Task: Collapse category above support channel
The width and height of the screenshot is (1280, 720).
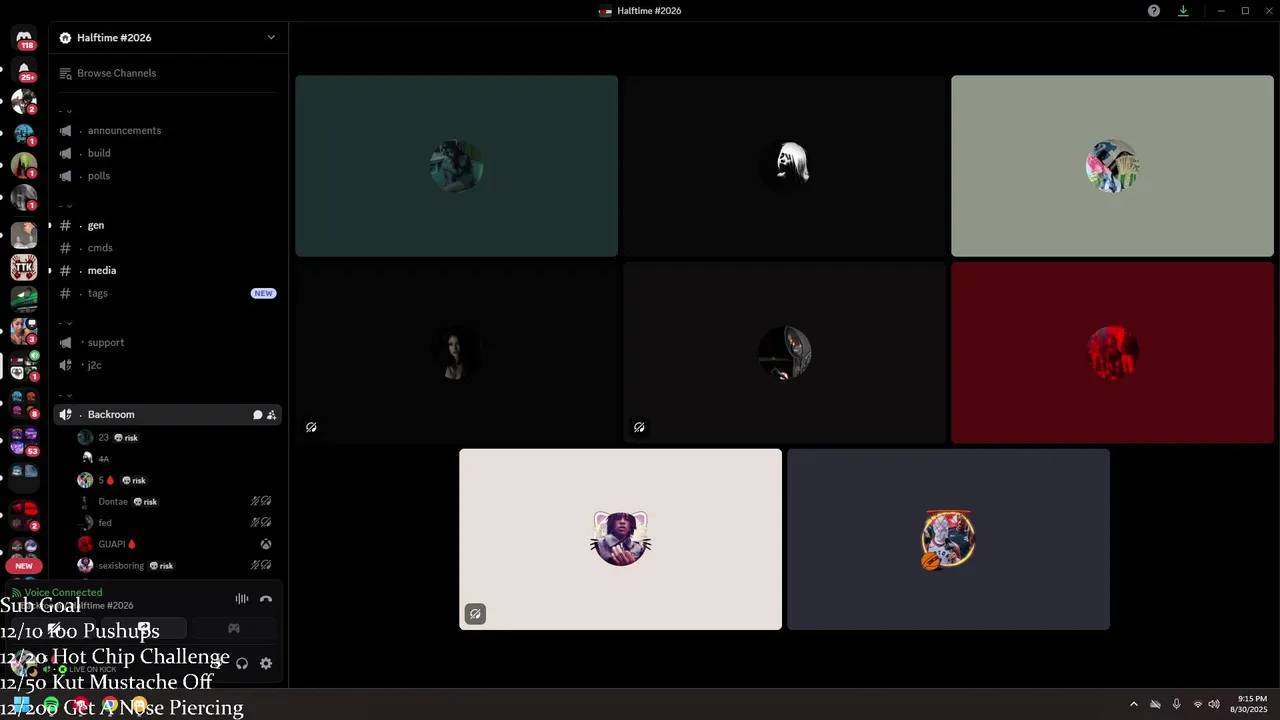Action: 66,322
